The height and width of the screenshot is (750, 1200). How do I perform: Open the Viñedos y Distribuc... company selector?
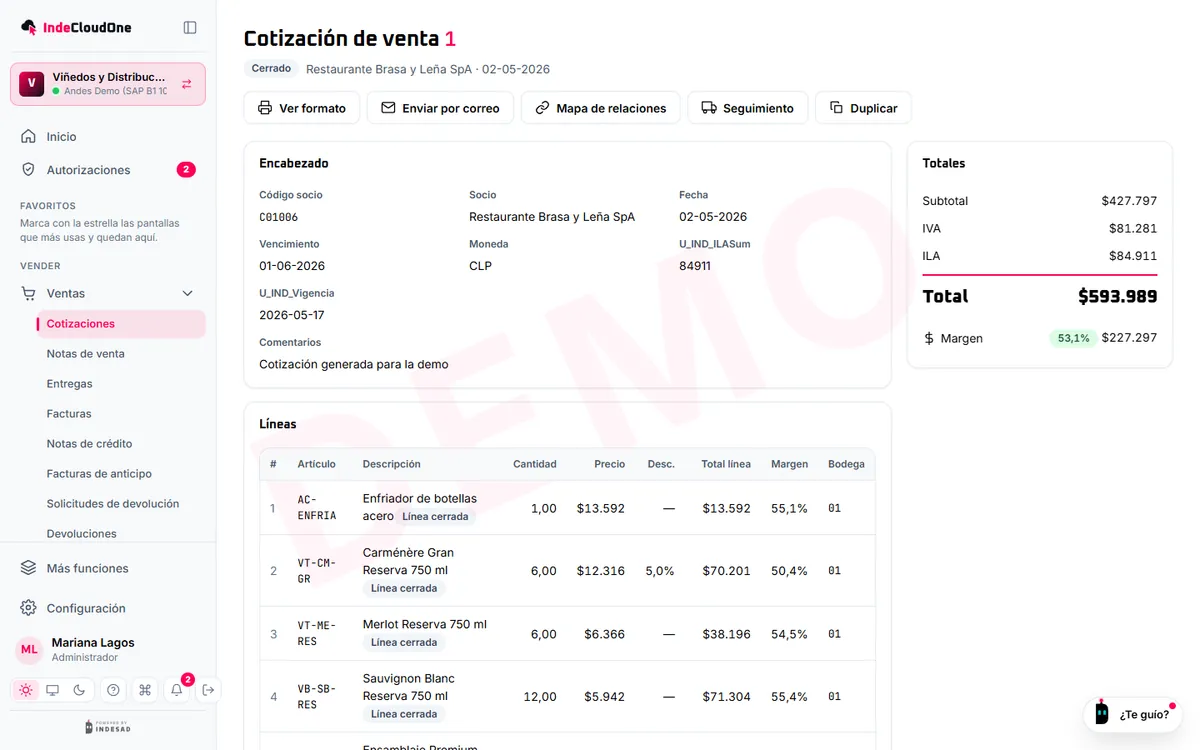tap(108, 84)
